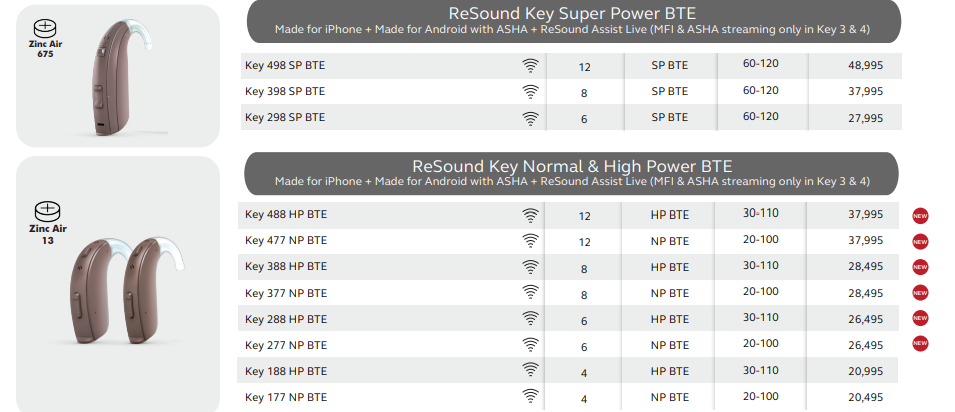Click the wireless icon in Key 388 HP BTE row
The height and width of the screenshot is (412, 955).
click(530, 266)
